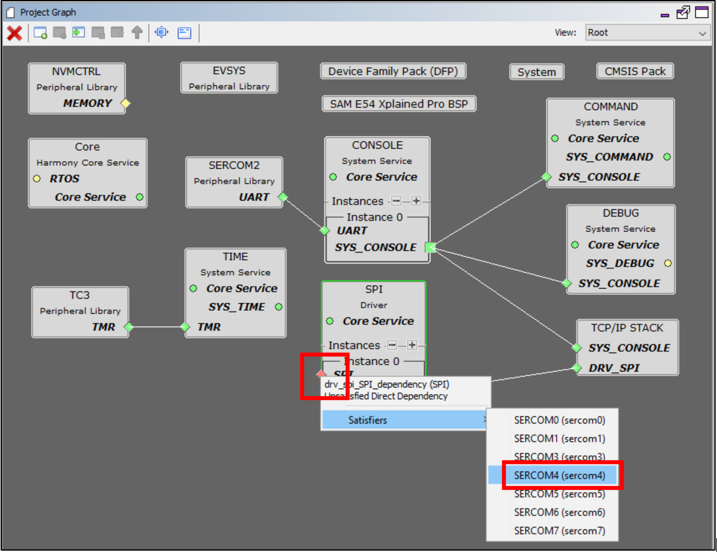Image resolution: width=717 pixels, height=552 pixels.
Task: Click the TIME block title
Action: (235, 257)
